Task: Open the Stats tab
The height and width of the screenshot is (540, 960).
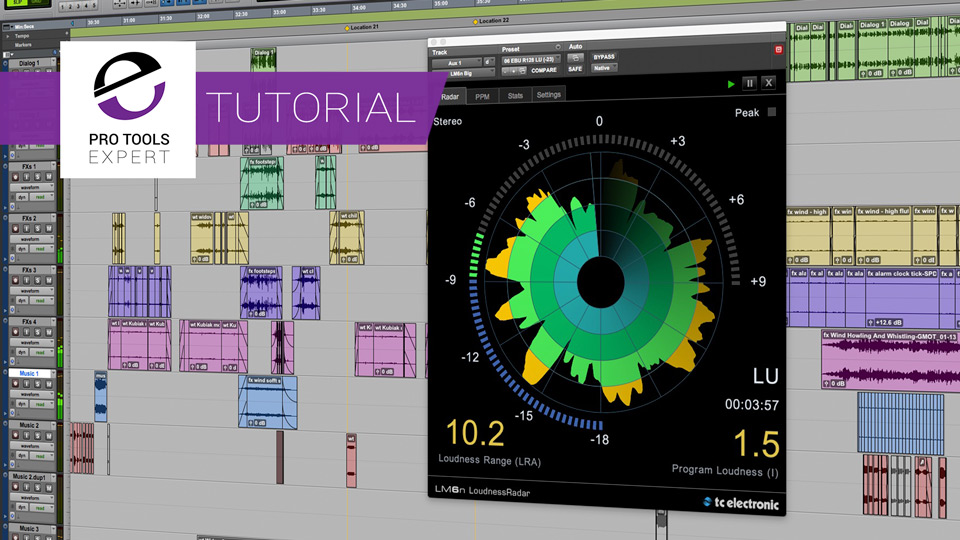Action: [516, 96]
